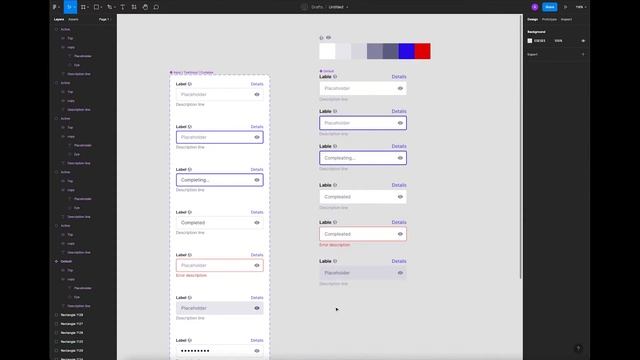Switch to the Assets tab
This screenshot has height=360, width=640.
tap(73, 19)
